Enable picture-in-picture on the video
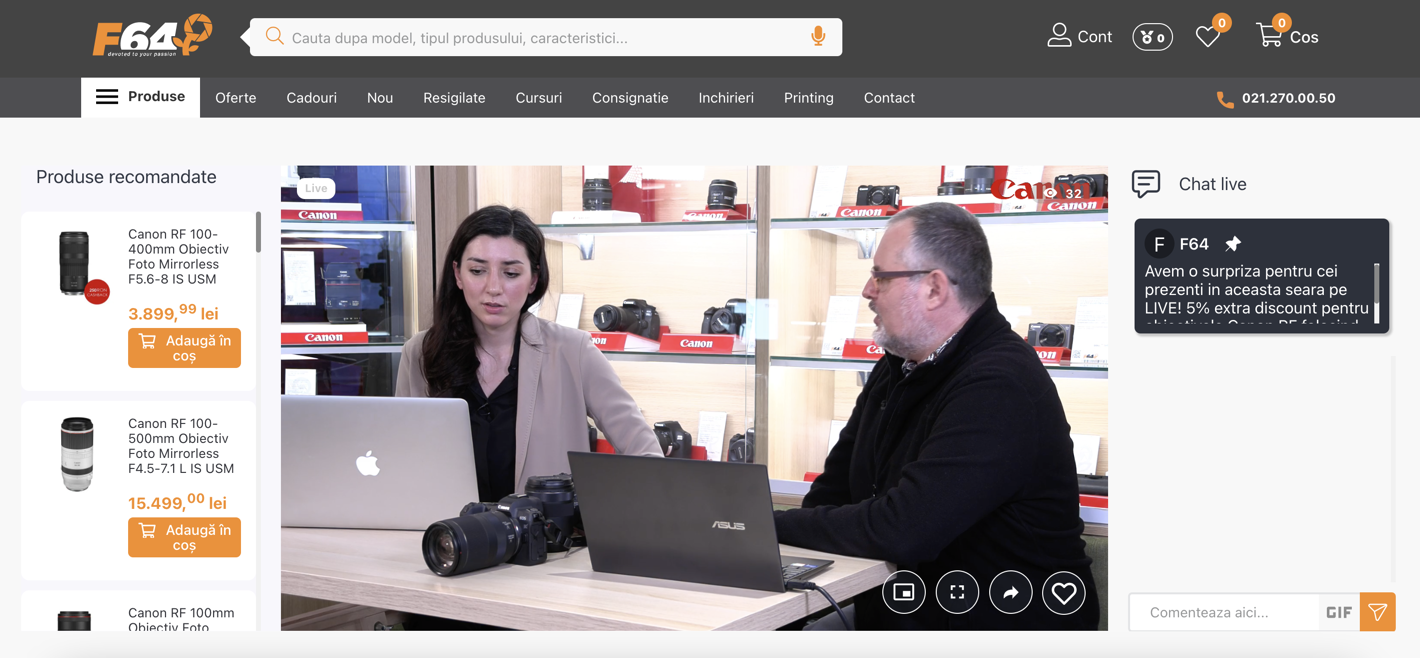The height and width of the screenshot is (658, 1421). coord(904,593)
